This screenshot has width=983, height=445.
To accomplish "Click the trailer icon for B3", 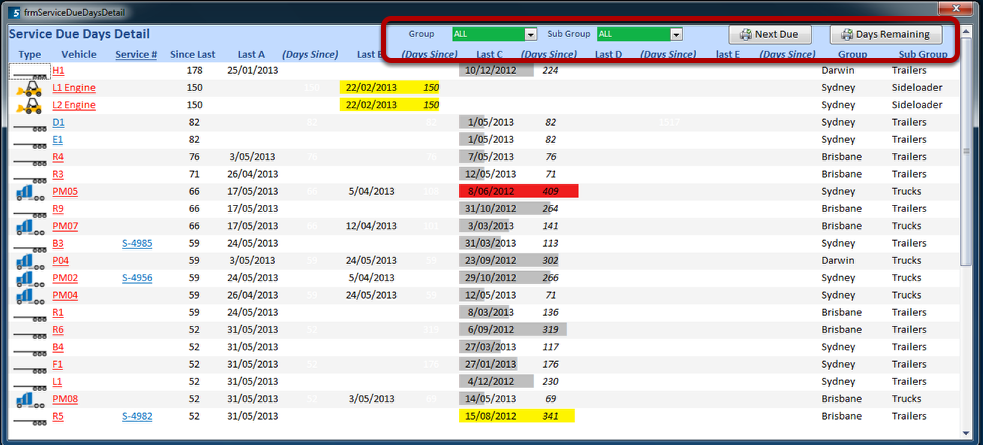I will coord(30,248).
